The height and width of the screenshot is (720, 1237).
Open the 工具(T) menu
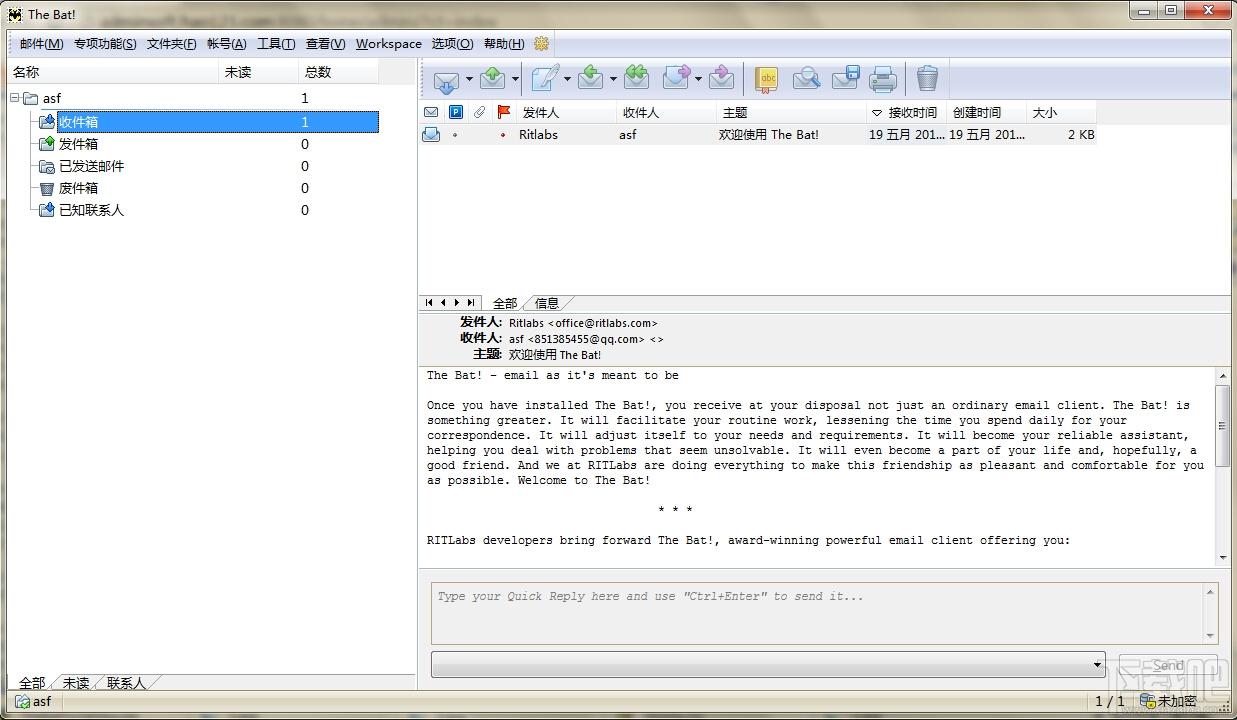(x=276, y=43)
